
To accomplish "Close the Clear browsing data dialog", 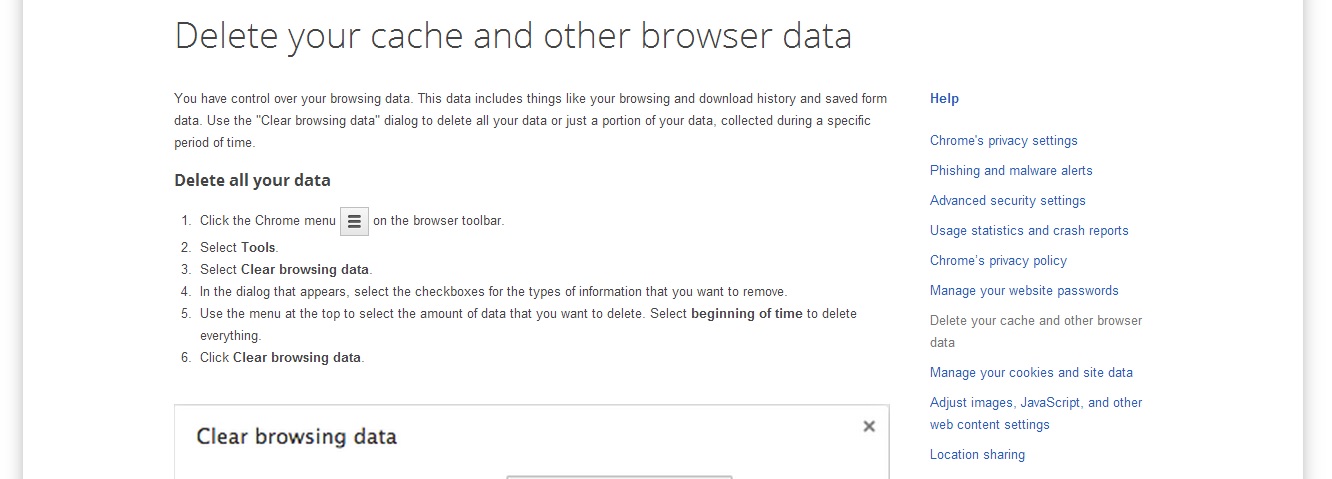I will pos(869,426).
